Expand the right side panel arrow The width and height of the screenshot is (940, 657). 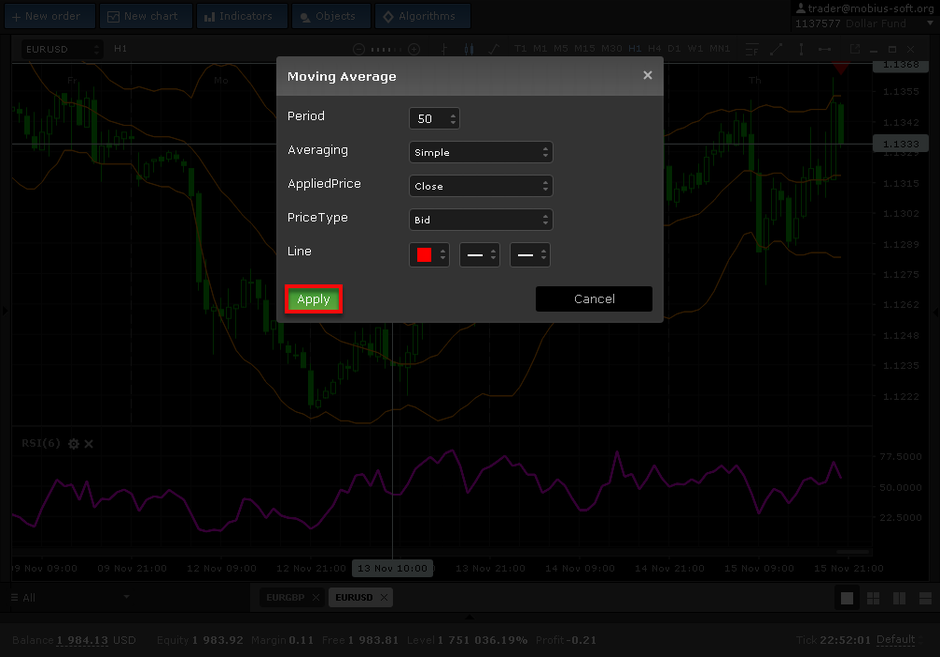tap(935, 312)
